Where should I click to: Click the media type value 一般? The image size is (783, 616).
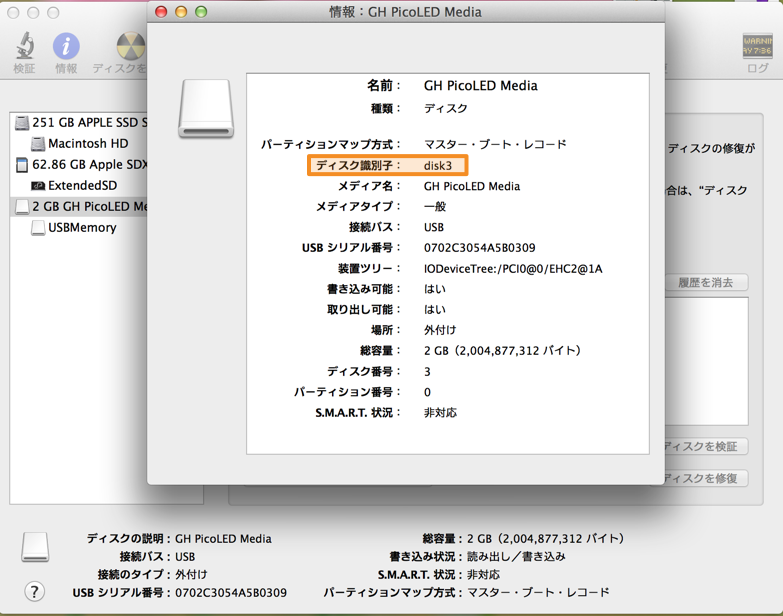click(435, 206)
